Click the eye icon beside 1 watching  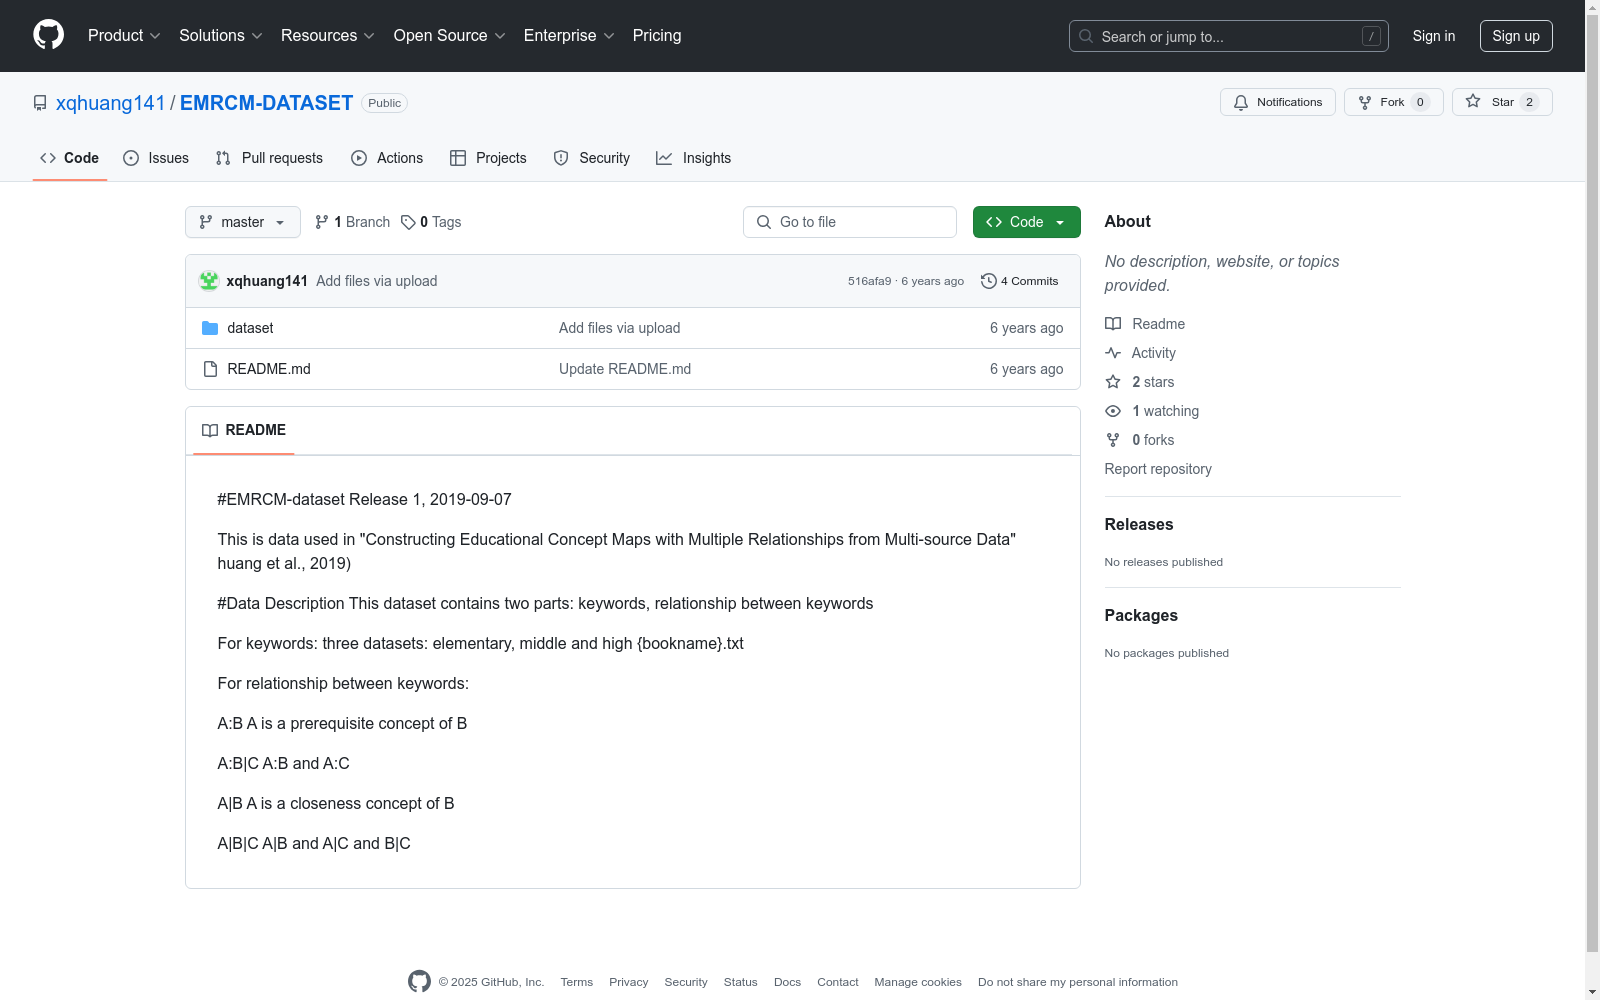pyautogui.click(x=1113, y=411)
